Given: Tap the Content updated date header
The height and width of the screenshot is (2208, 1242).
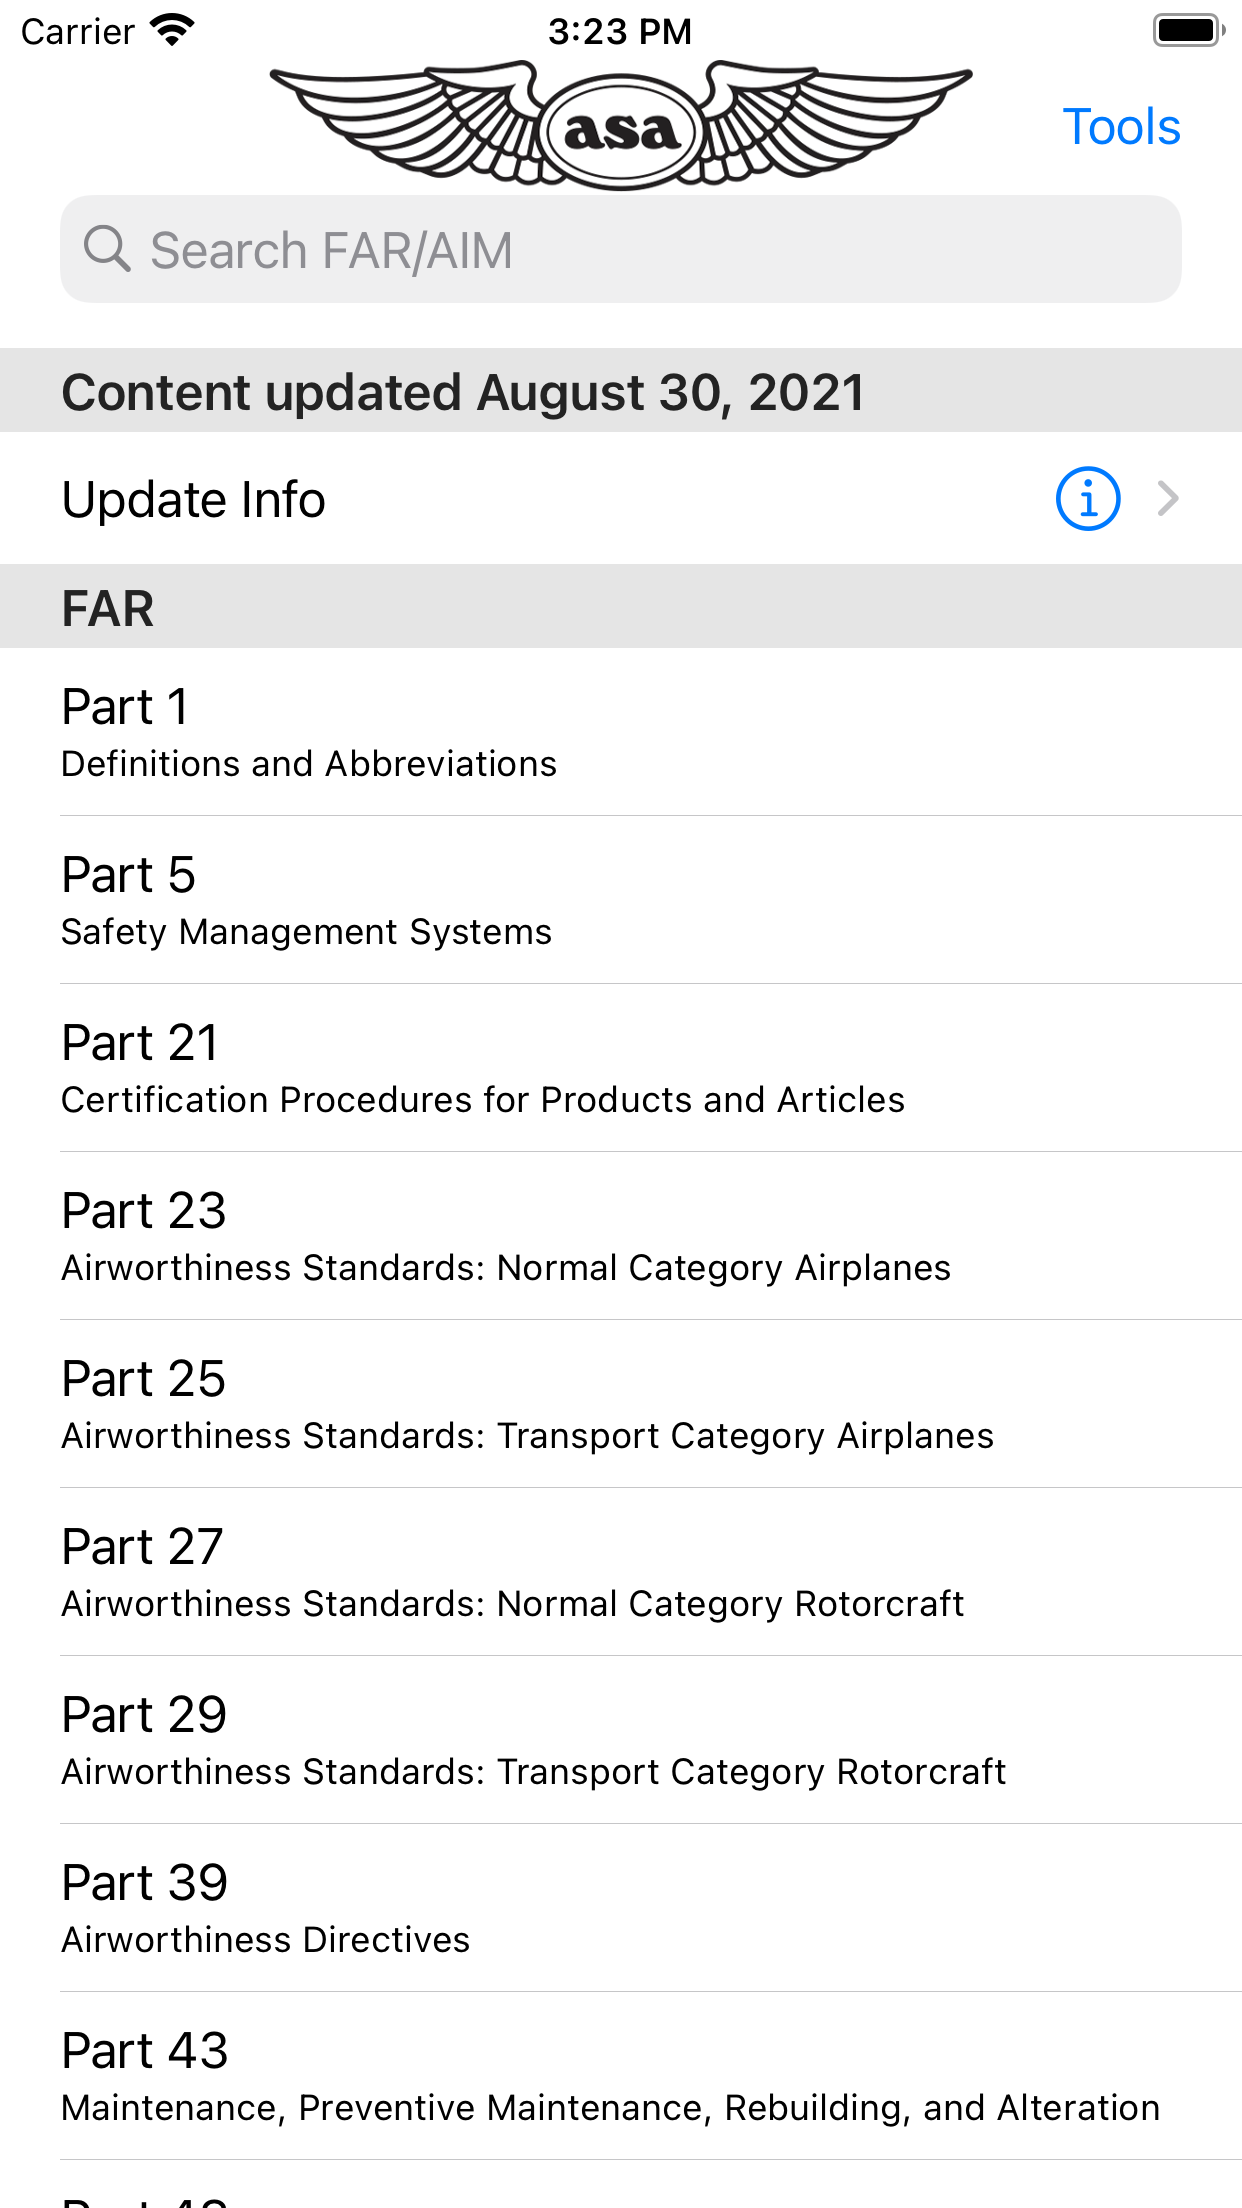Looking at the screenshot, I should [620, 391].
